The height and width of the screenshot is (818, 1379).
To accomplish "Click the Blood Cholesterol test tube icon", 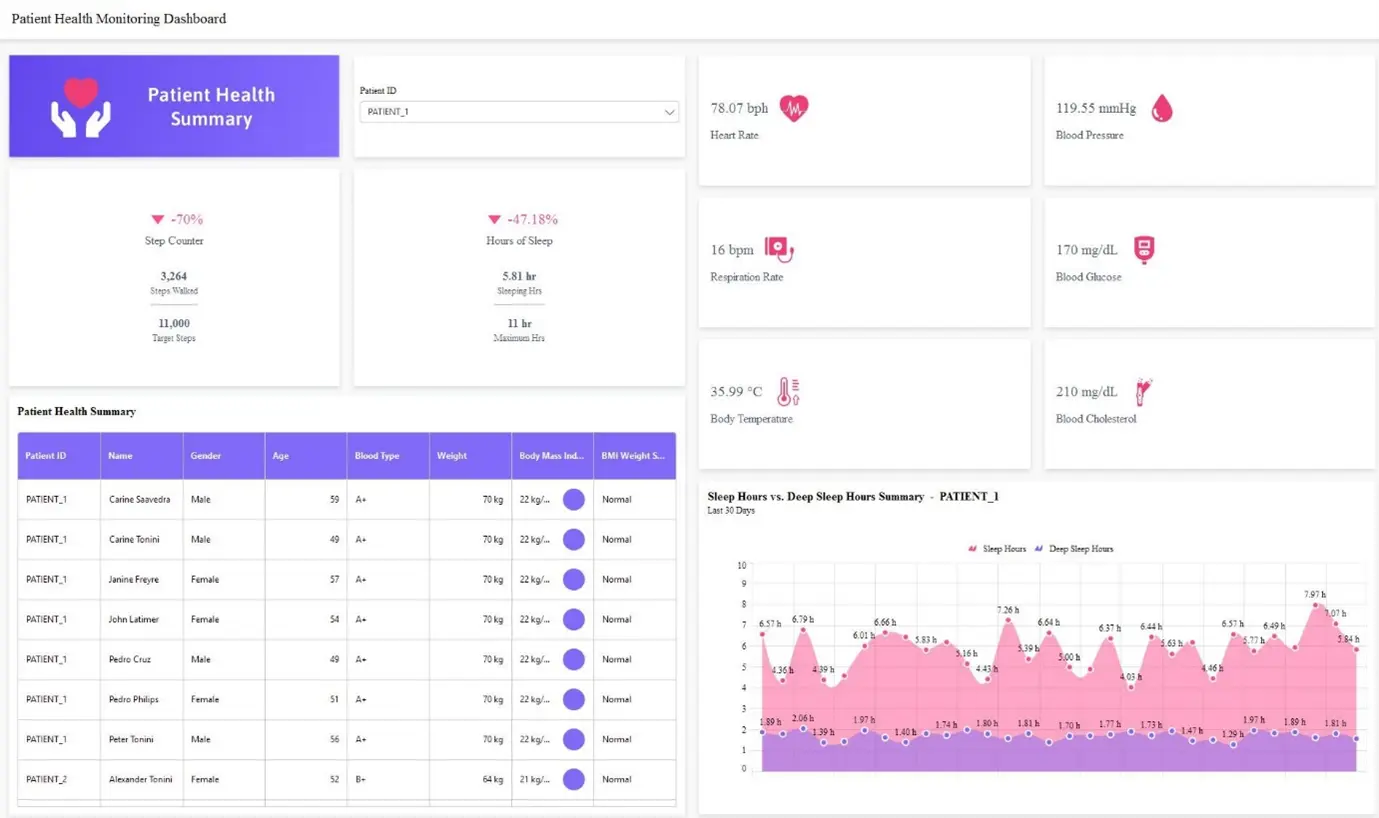I will tap(1143, 391).
